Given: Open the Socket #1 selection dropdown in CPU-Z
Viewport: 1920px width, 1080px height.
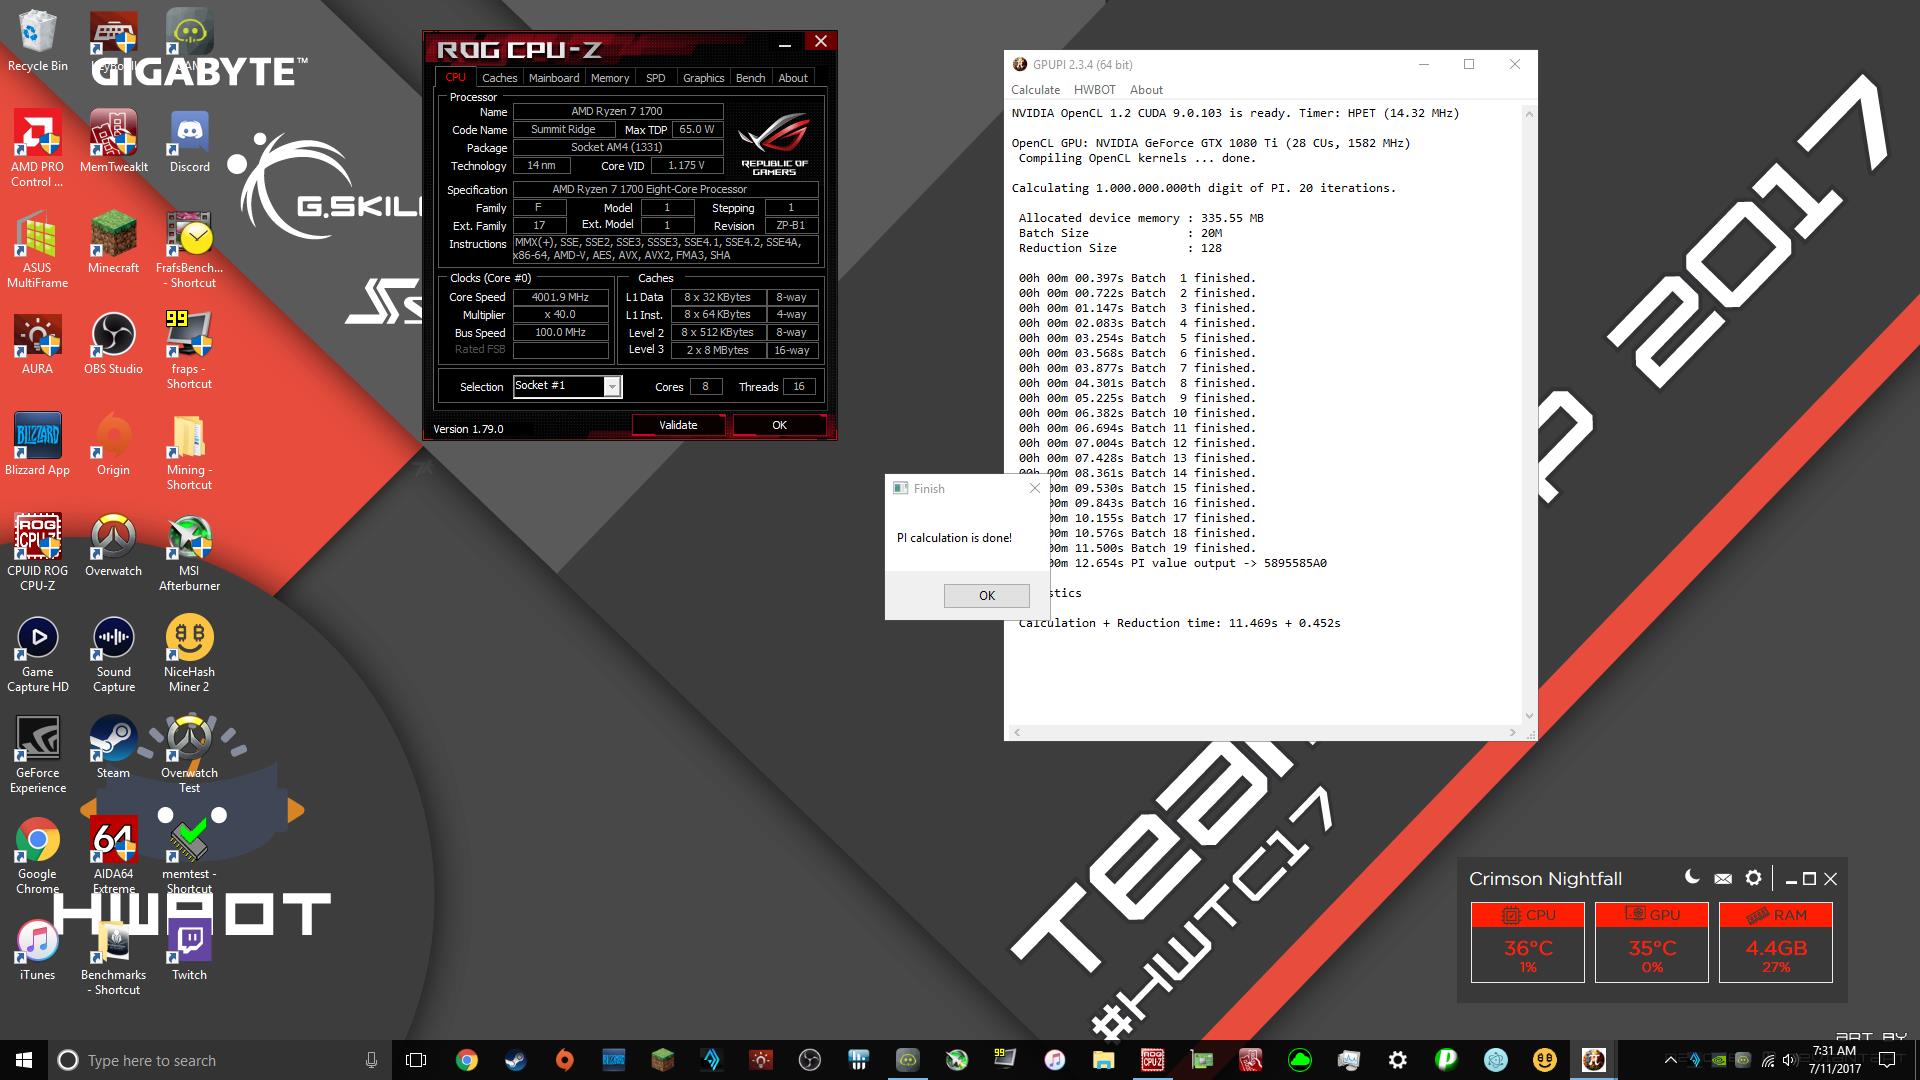Looking at the screenshot, I should [612, 387].
